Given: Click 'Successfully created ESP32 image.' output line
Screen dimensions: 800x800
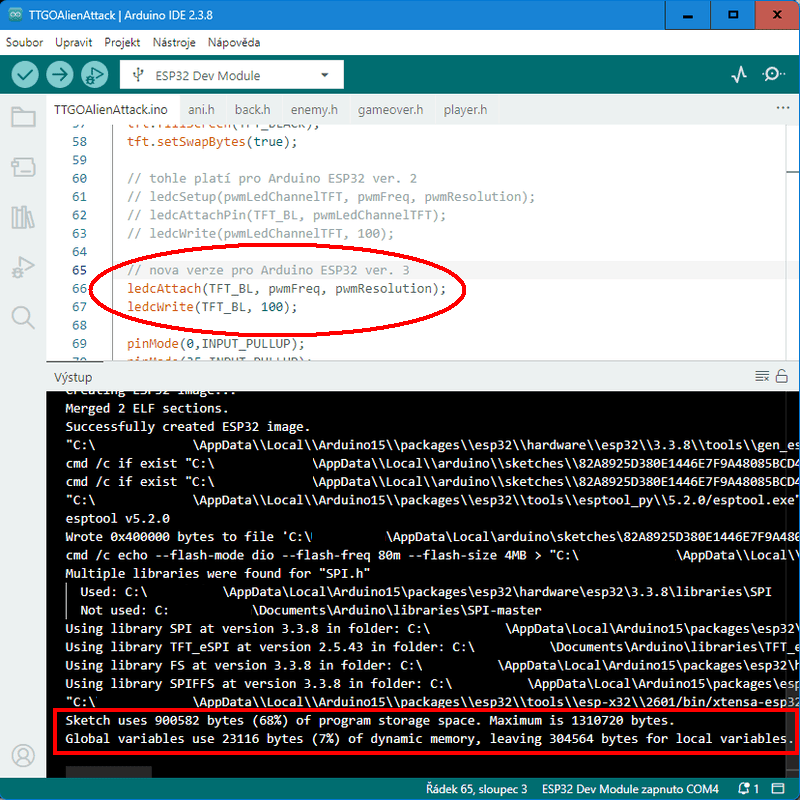Looking at the screenshot, I should tap(188, 427).
